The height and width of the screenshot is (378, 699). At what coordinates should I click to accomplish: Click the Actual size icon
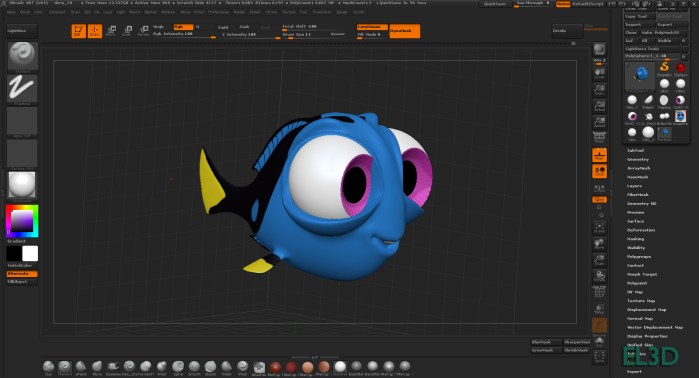pyautogui.click(x=600, y=106)
